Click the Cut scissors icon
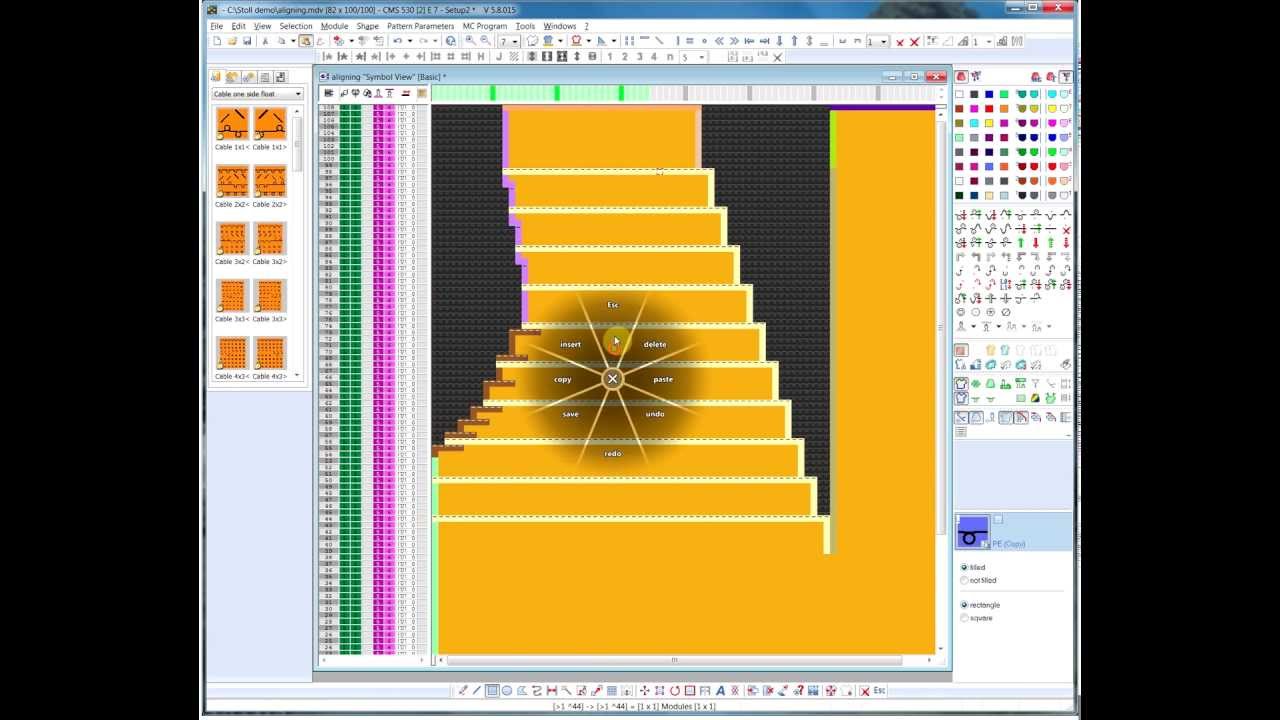 265,41
